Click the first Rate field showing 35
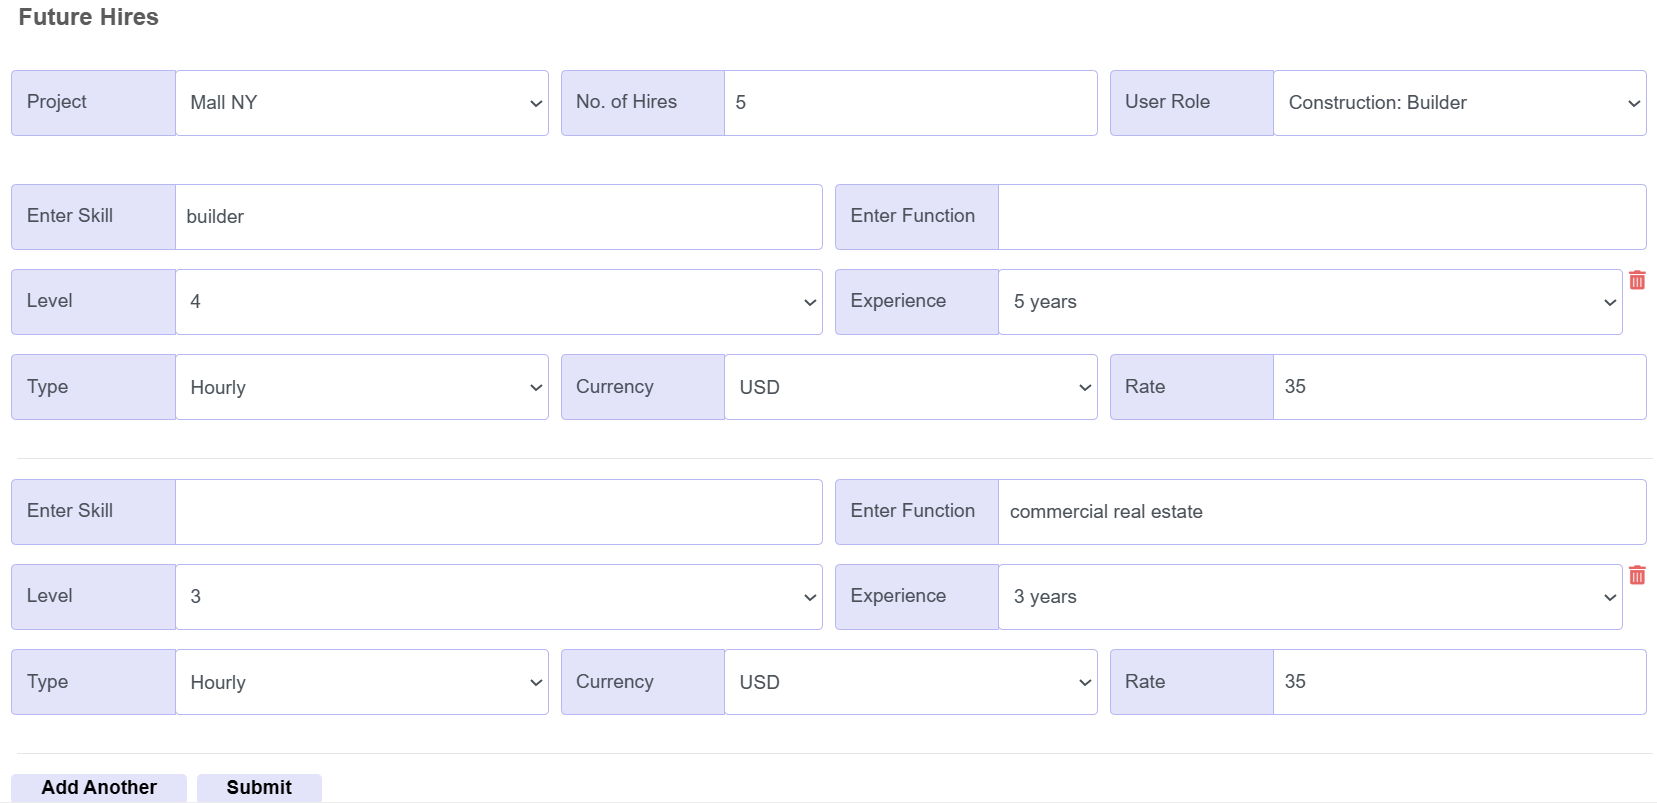Image resolution: width=1657 pixels, height=803 pixels. click(x=1459, y=387)
